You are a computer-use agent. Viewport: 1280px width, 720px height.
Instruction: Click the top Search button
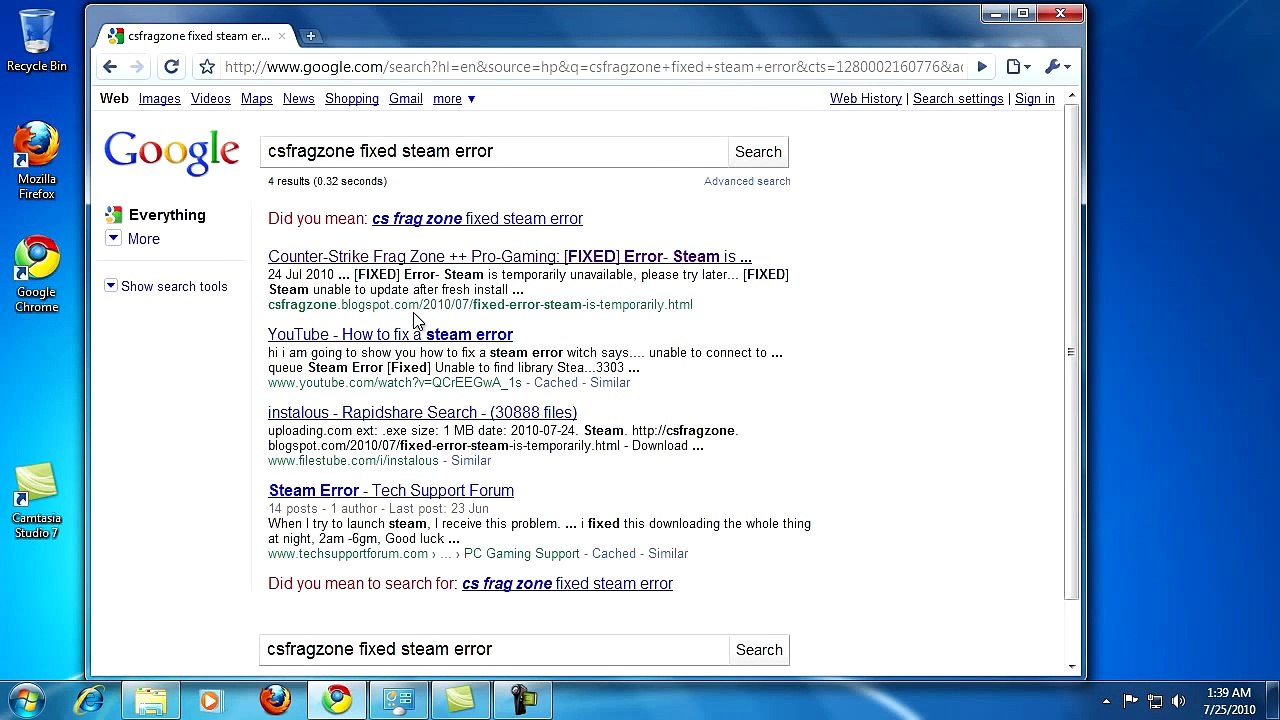[x=758, y=152]
